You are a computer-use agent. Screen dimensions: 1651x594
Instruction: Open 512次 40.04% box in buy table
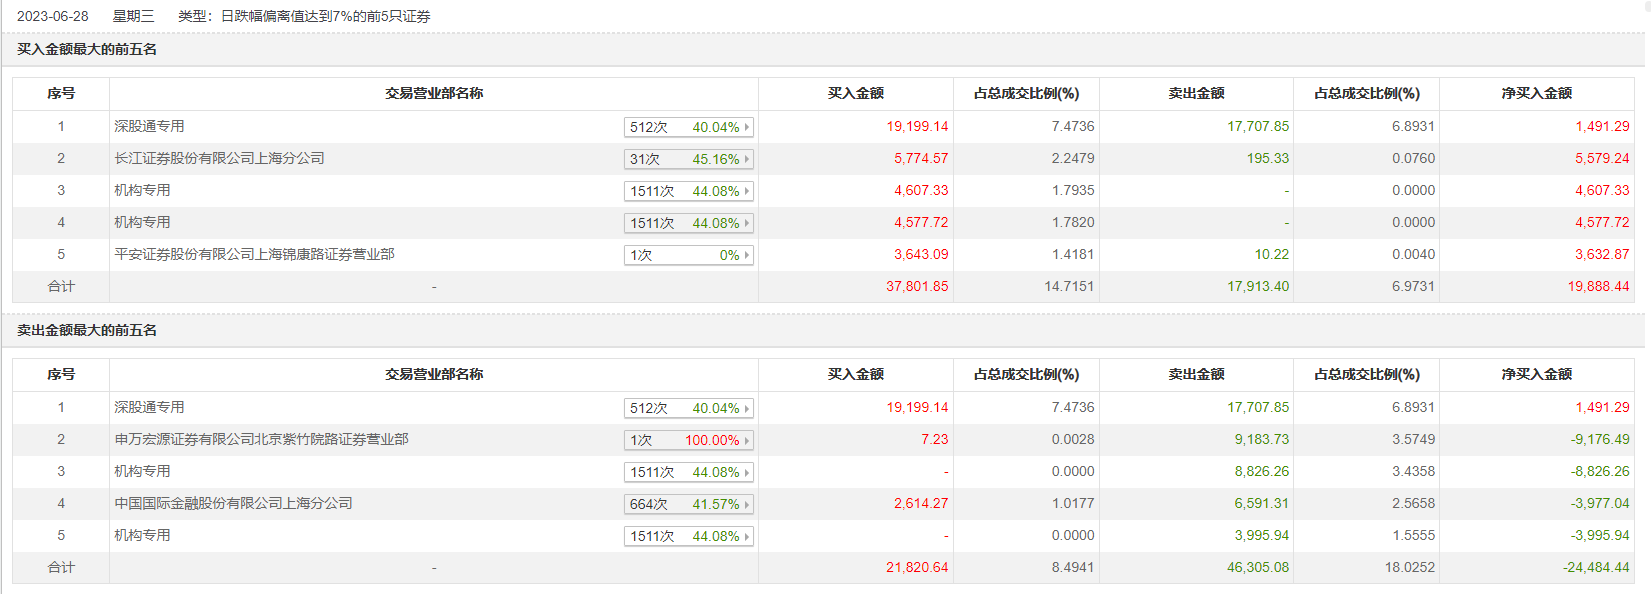tap(687, 127)
